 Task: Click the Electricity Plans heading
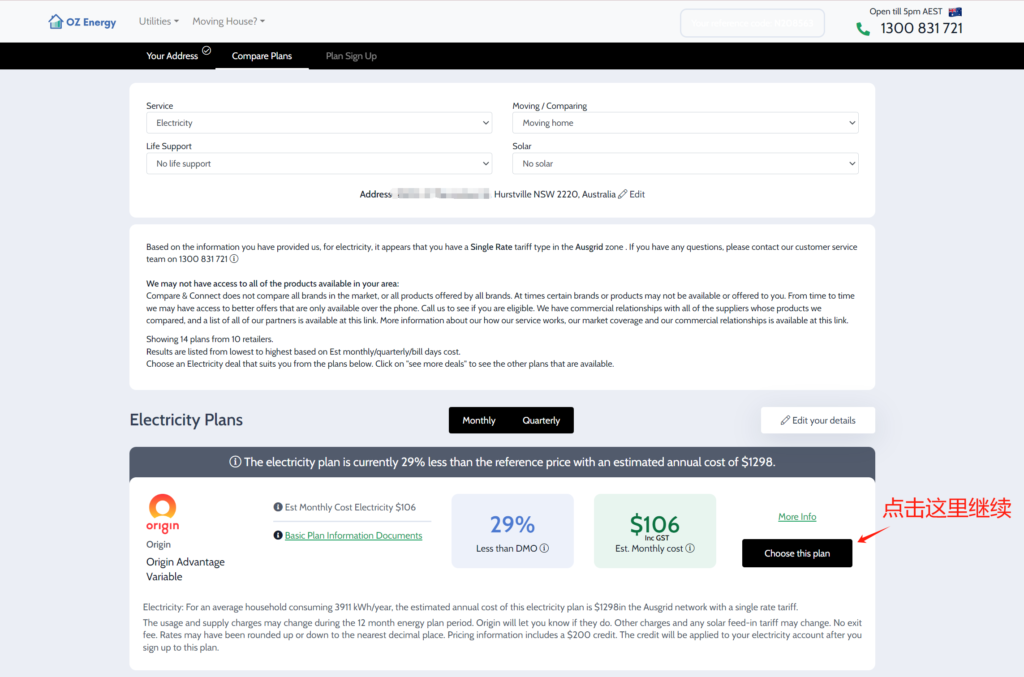(186, 420)
